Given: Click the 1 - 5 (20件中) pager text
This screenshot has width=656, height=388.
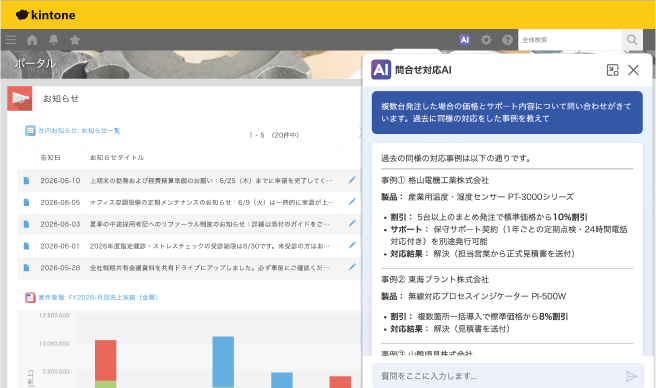Looking at the screenshot, I should click(x=274, y=135).
